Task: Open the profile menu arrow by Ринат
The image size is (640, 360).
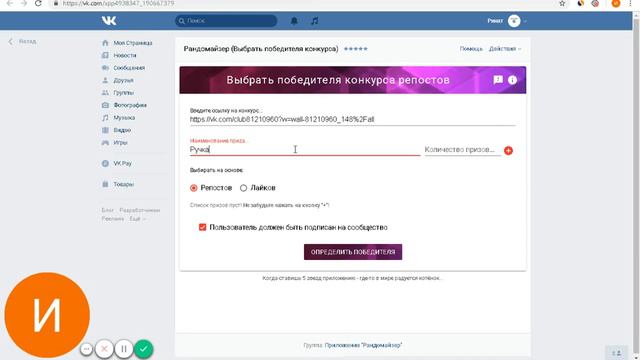Action: [525, 21]
